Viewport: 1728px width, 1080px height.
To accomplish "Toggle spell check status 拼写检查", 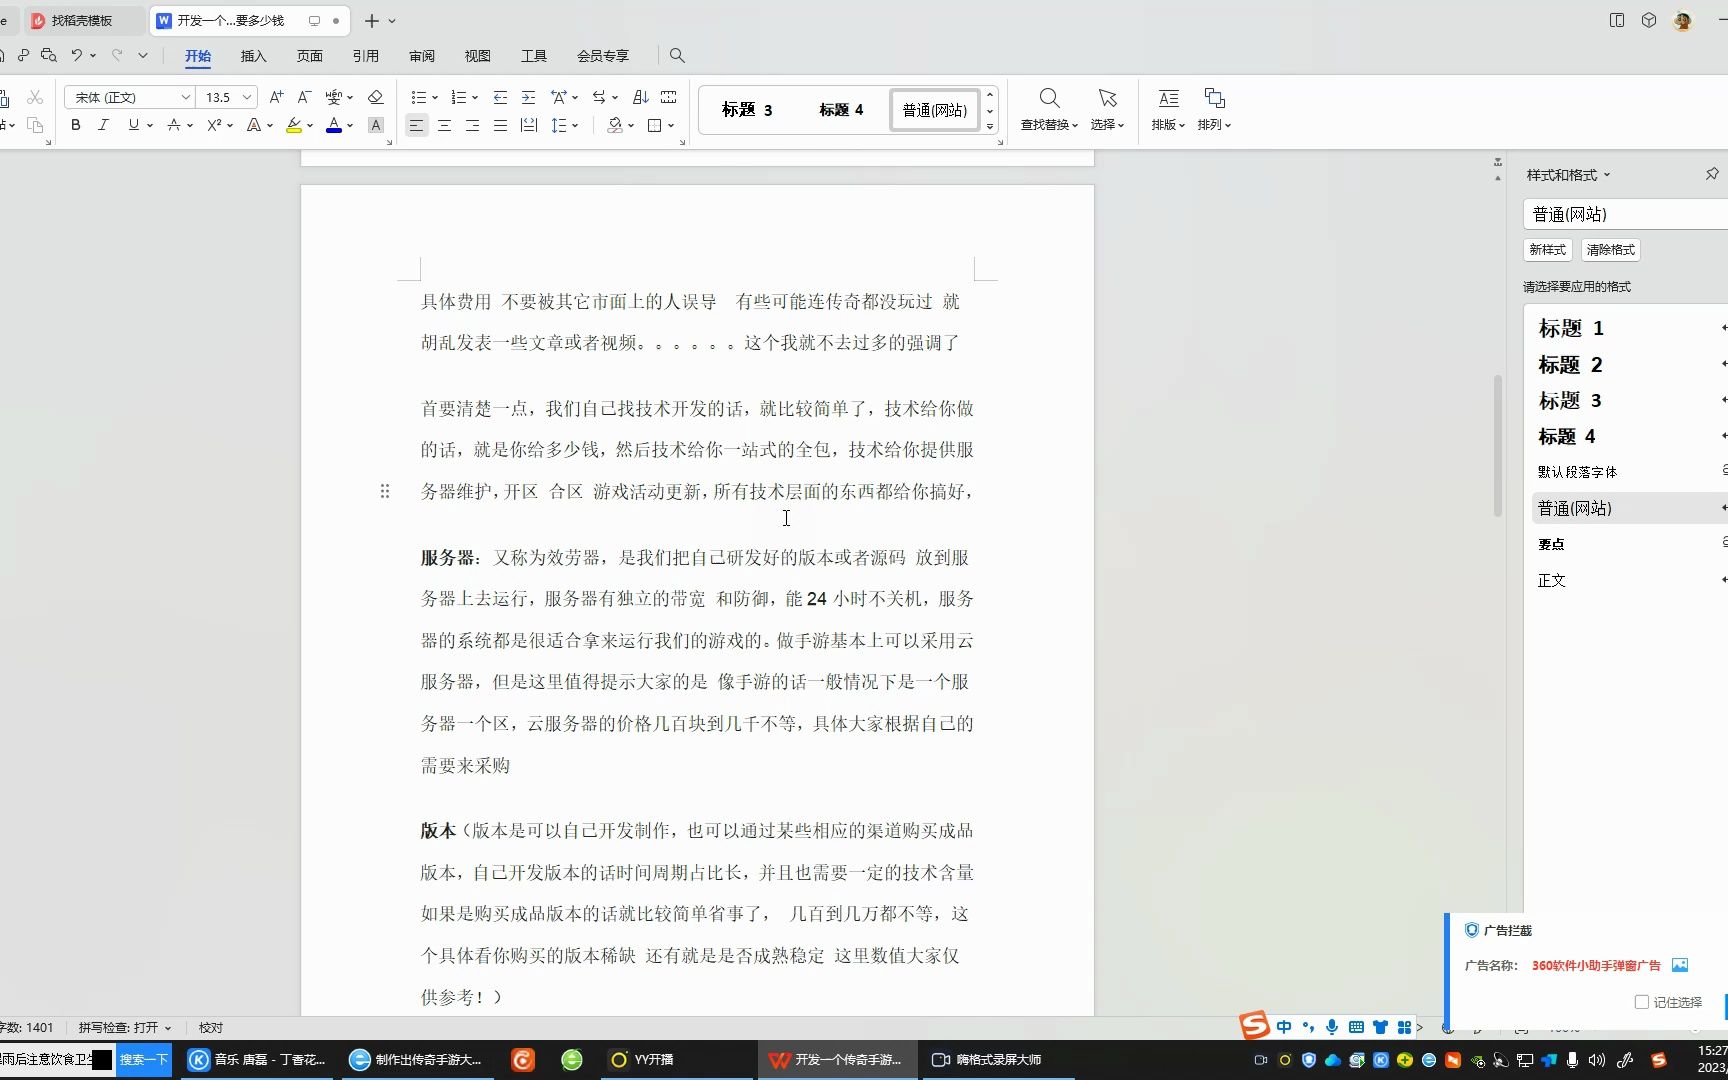I will [125, 1027].
